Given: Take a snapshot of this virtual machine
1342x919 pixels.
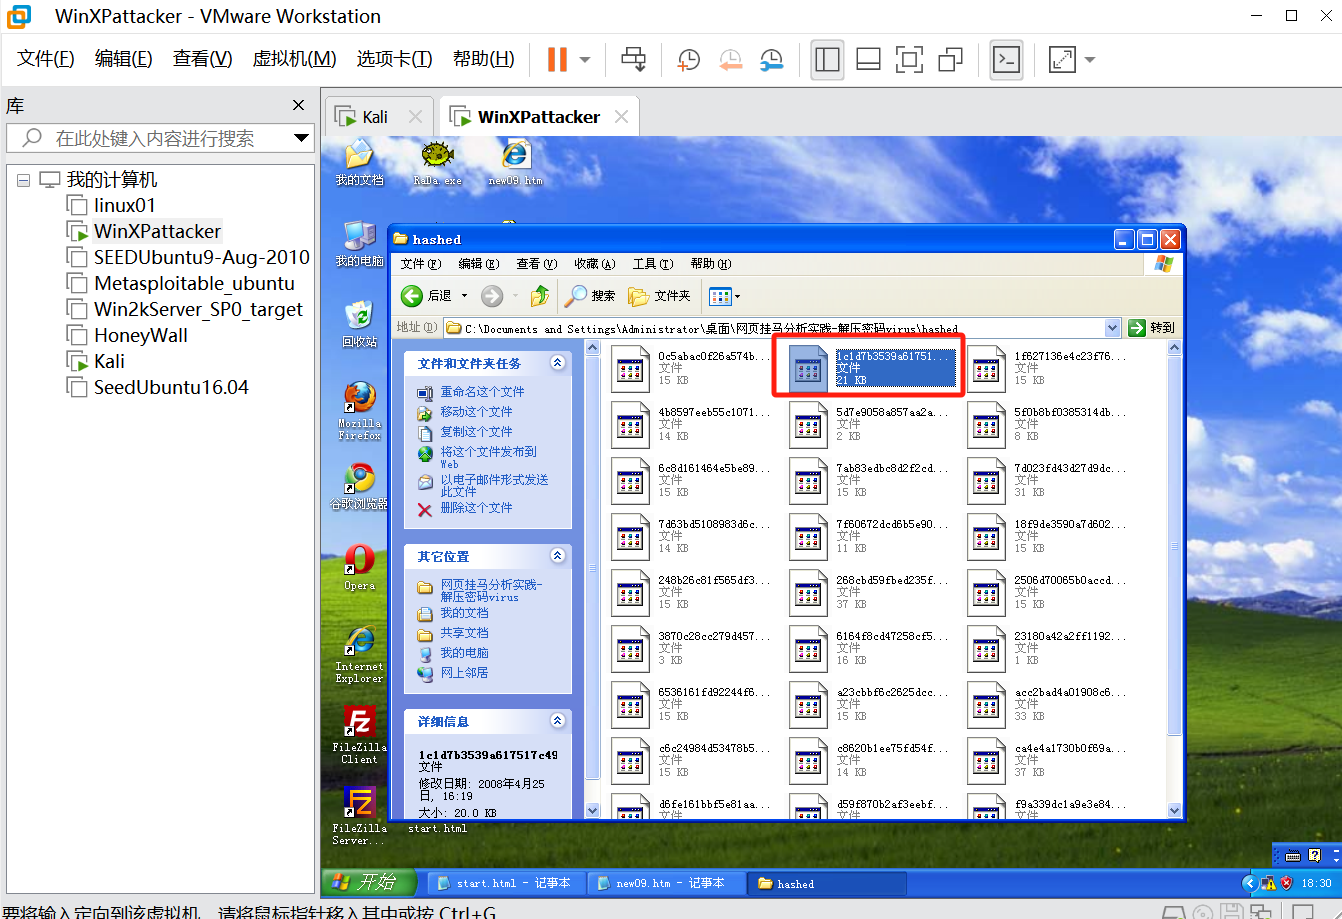Looking at the screenshot, I should 689,60.
